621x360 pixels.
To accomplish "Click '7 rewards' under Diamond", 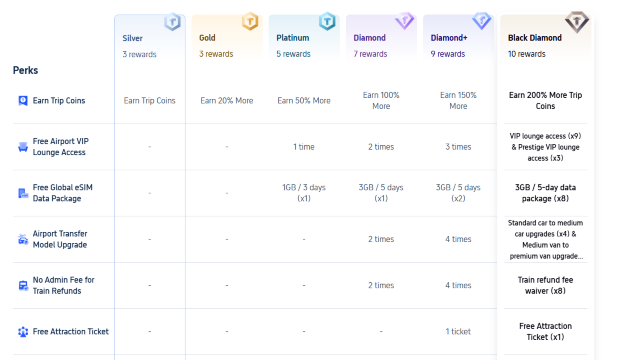I will tap(370, 54).
